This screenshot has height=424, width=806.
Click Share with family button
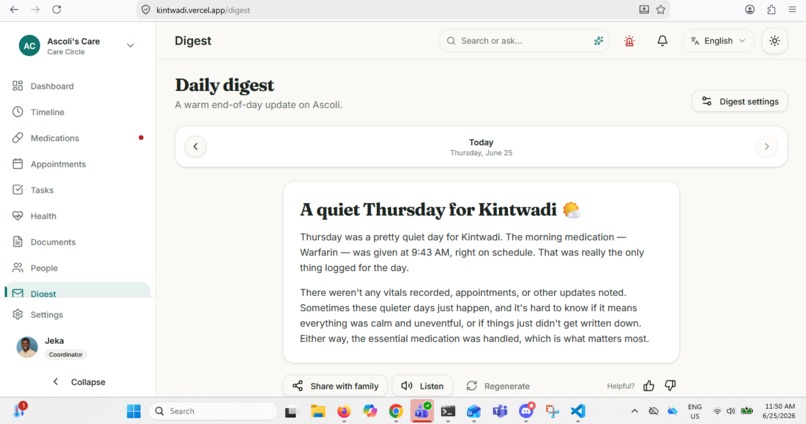(335, 386)
